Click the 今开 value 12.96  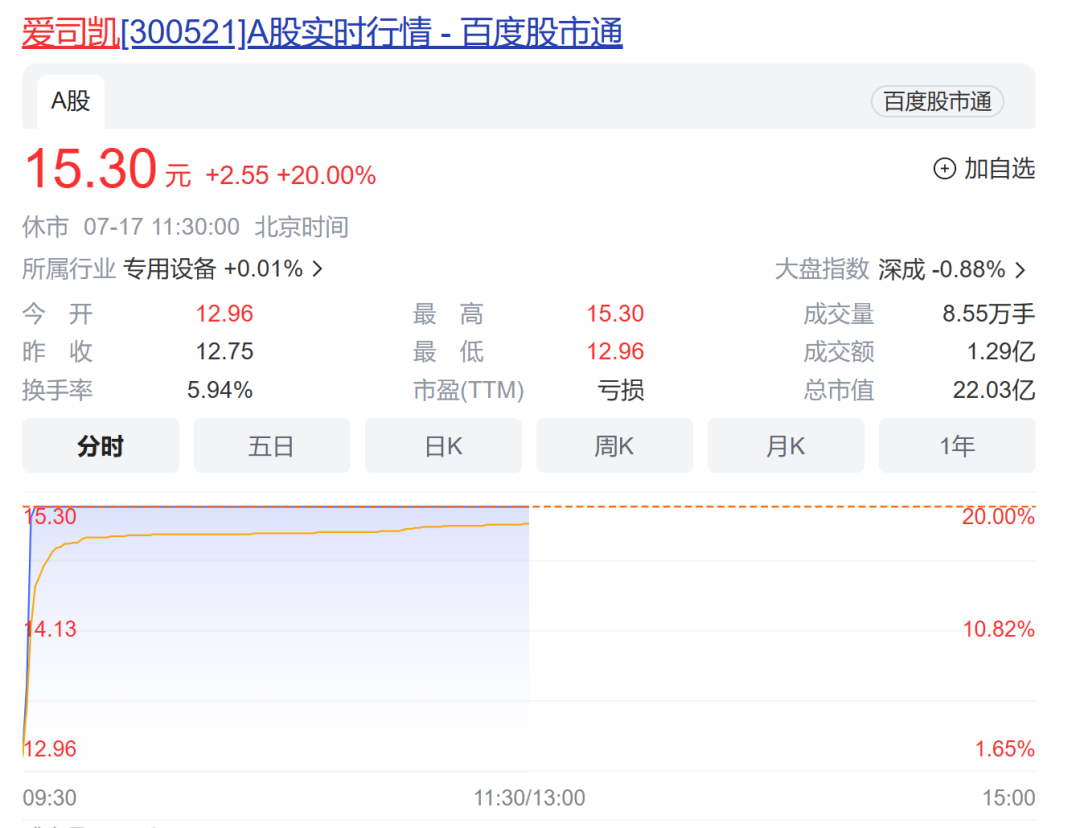(x=225, y=313)
